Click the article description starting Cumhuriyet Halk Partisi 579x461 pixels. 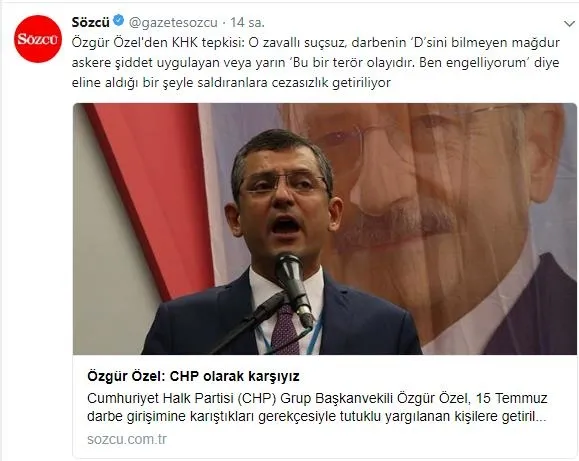317,407
